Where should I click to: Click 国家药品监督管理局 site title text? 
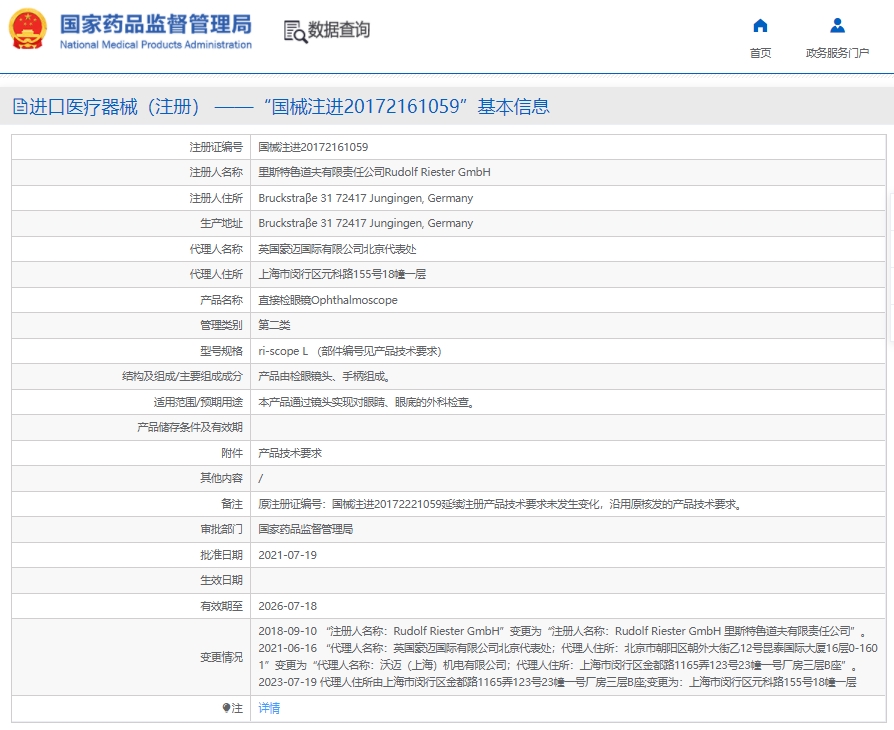(x=155, y=25)
